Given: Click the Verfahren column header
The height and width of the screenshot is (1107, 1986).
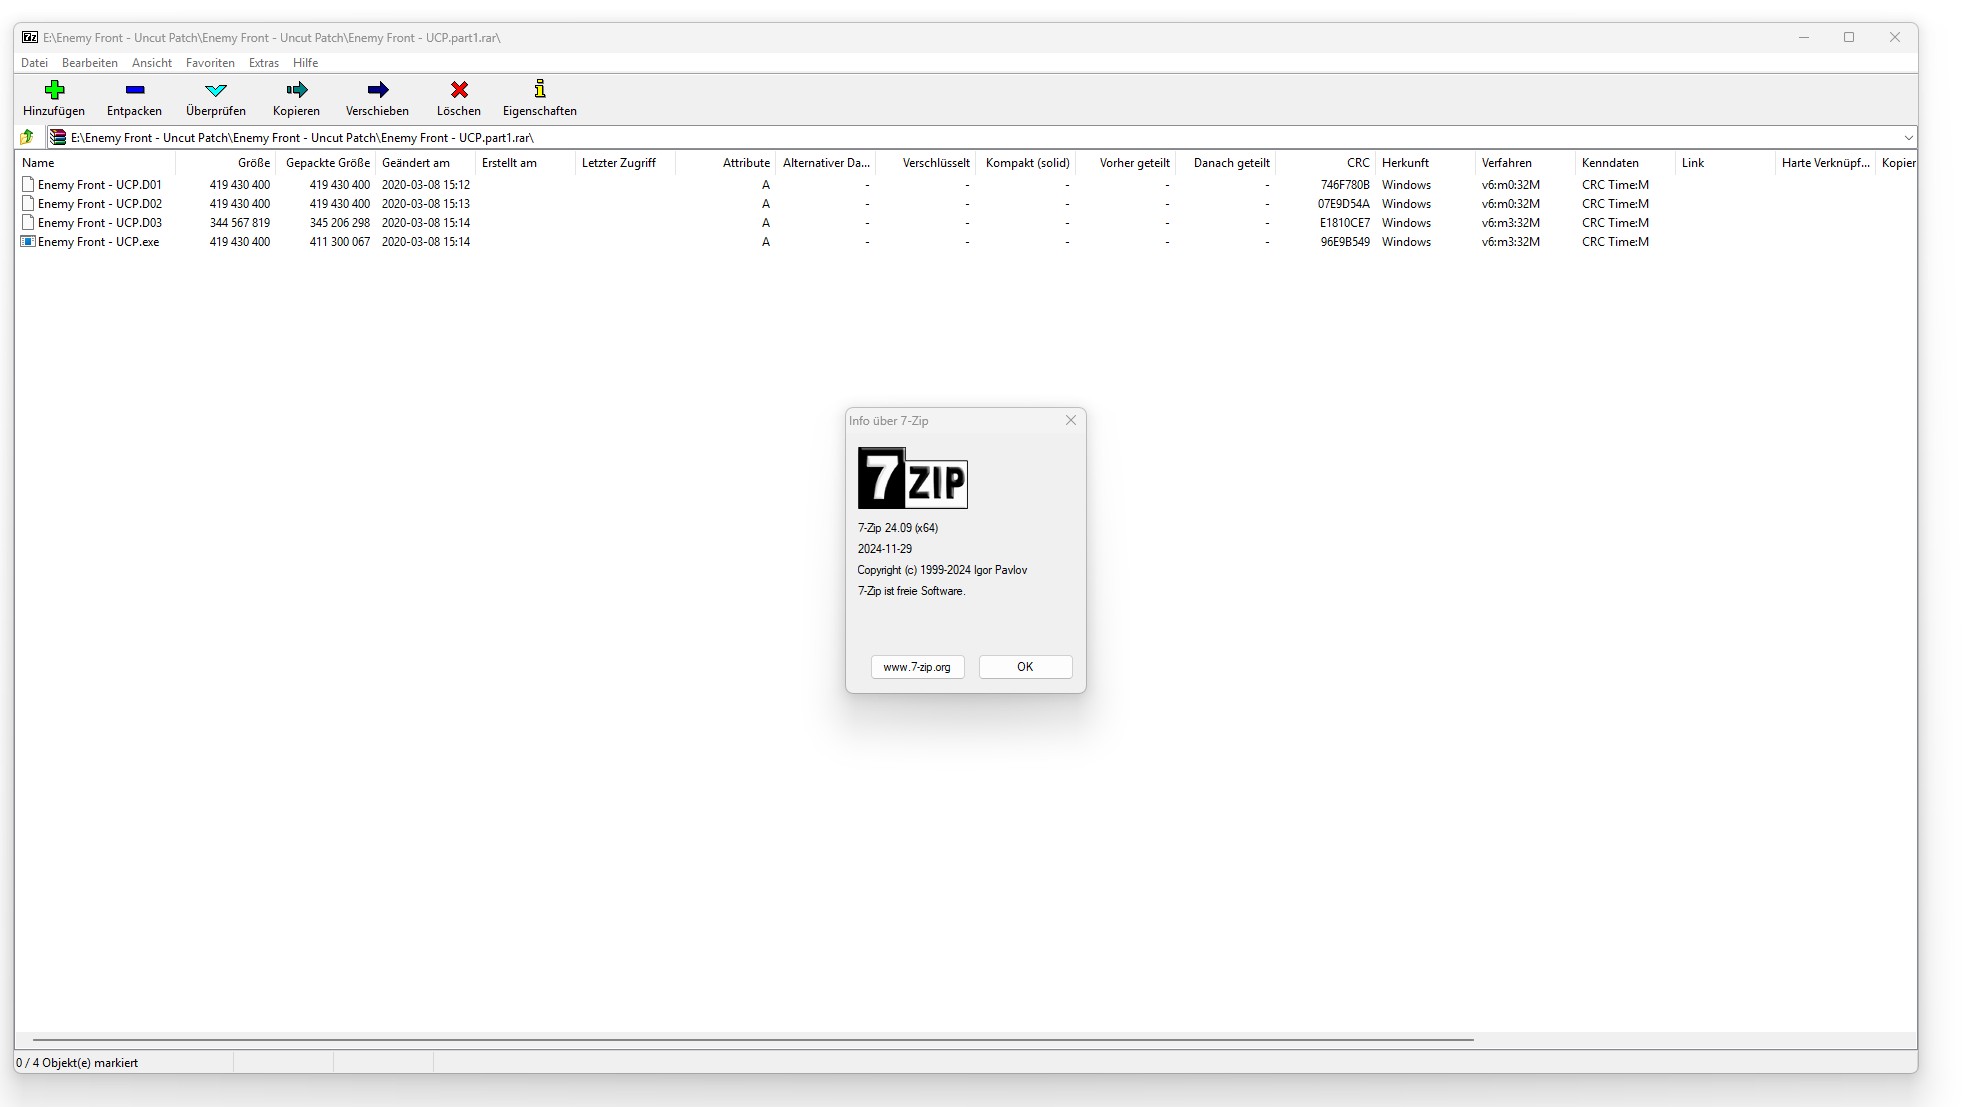Looking at the screenshot, I should point(1525,163).
